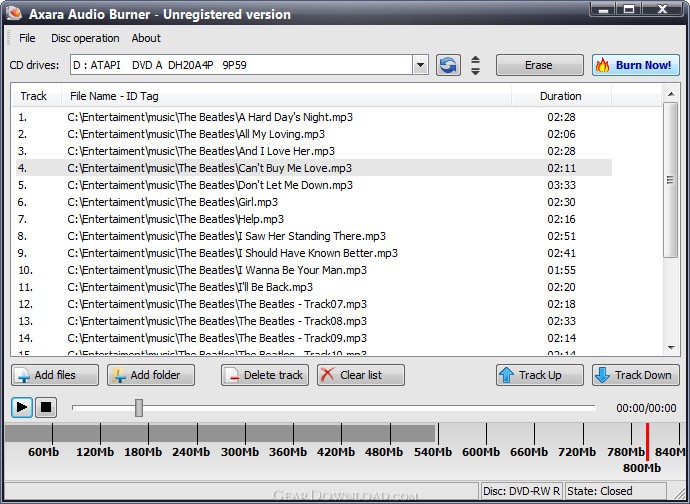The image size is (690, 504).
Task: Click the filled disc usage bar
Action: click(x=220, y=434)
